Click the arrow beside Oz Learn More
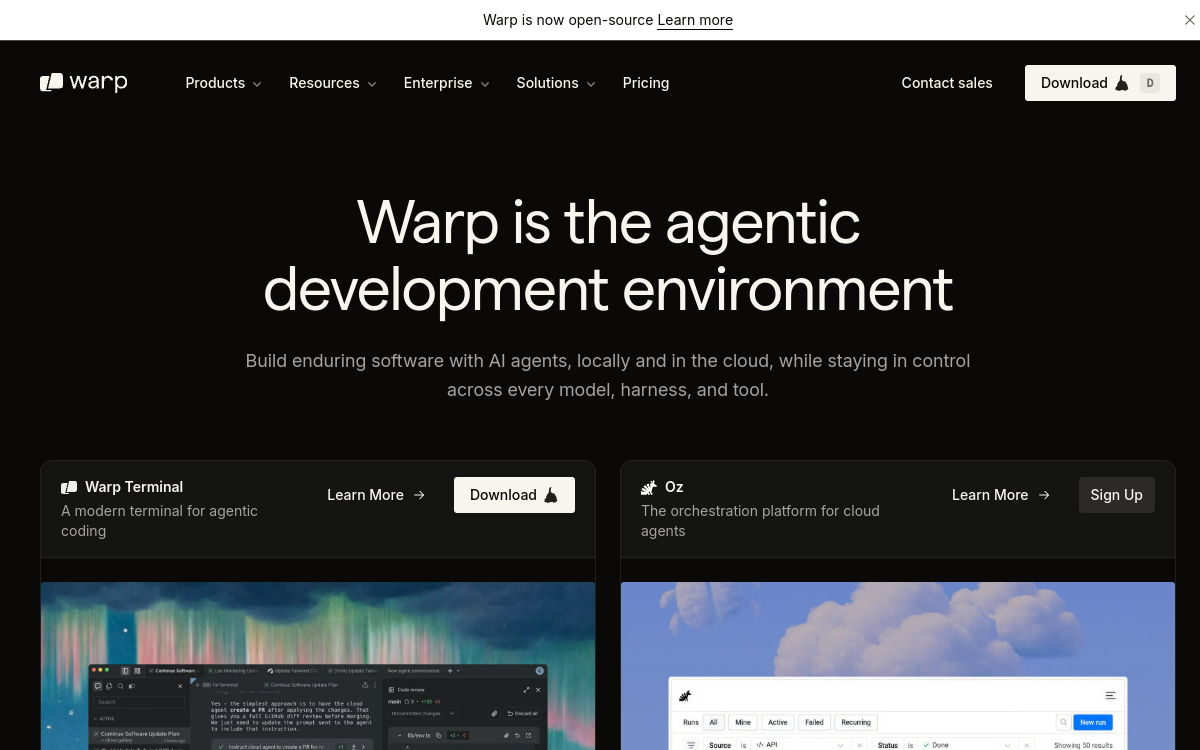This screenshot has height=750, width=1200. click(1044, 495)
